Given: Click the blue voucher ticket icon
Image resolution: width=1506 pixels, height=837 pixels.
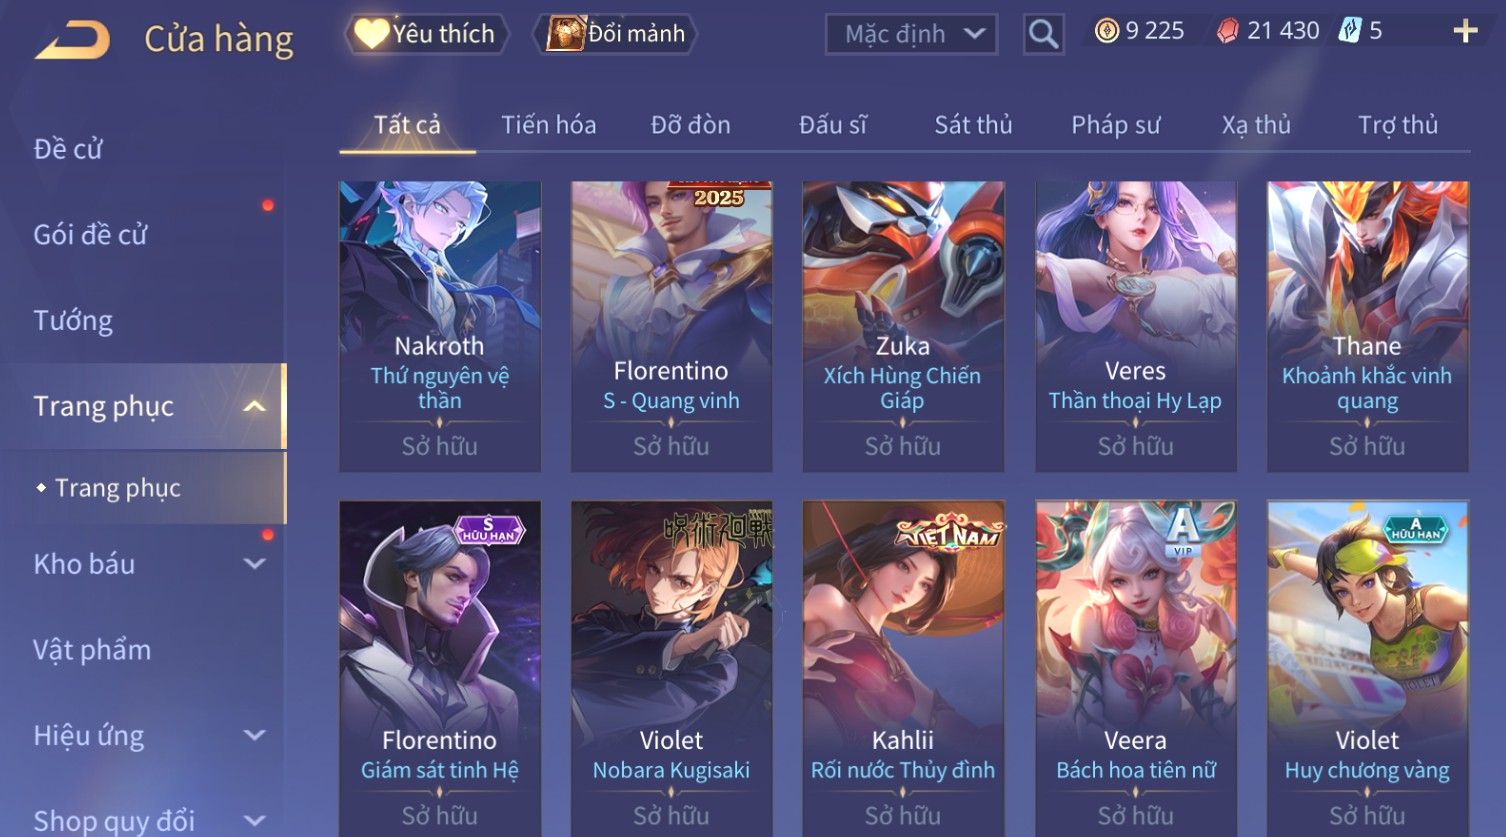Looking at the screenshot, I should (x=1350, y=31).
